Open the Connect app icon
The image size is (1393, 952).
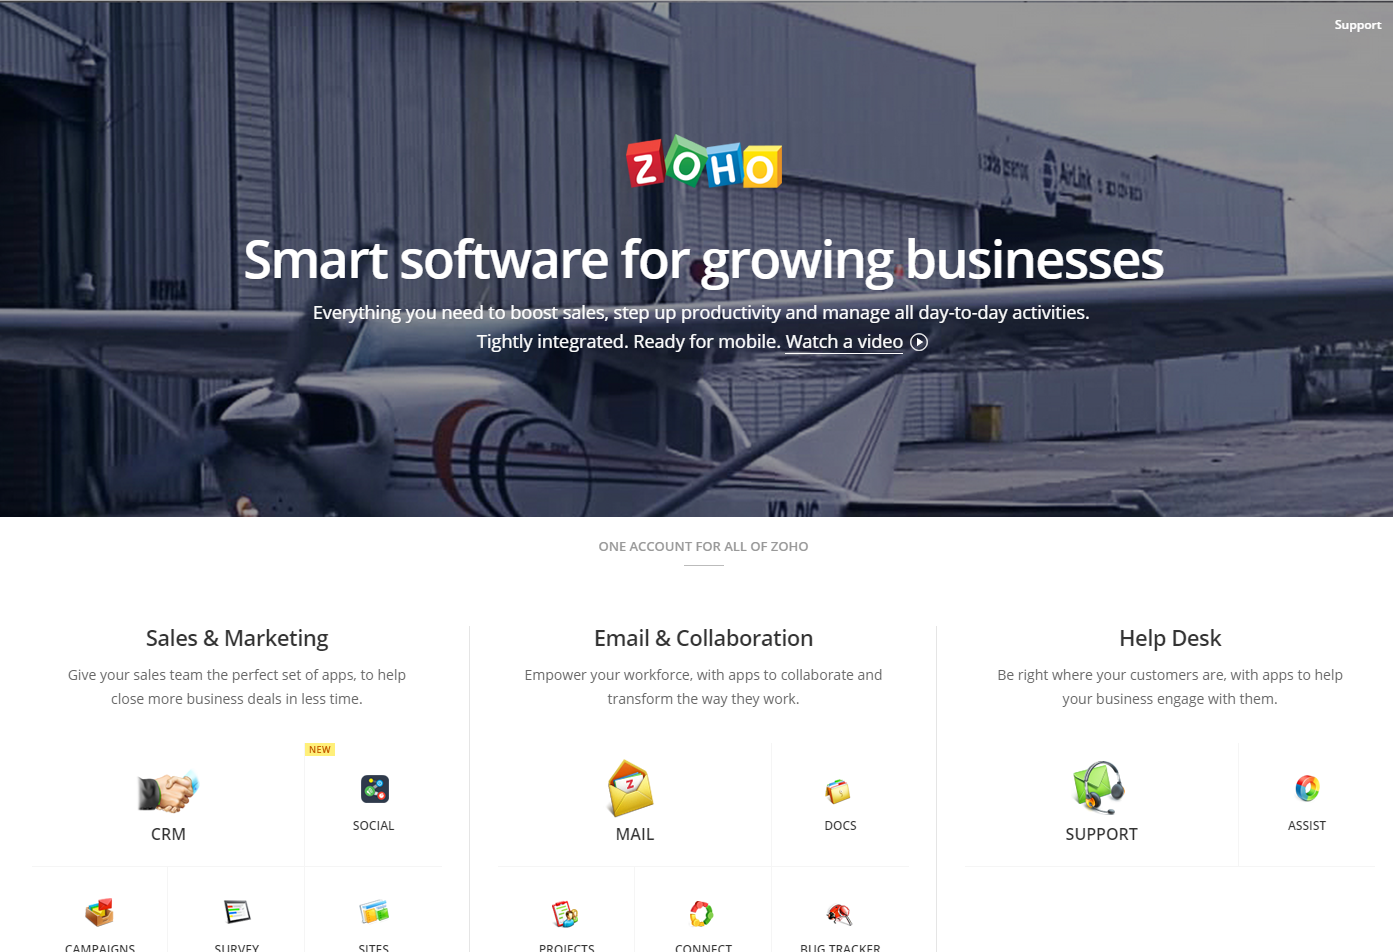[702, 913]
